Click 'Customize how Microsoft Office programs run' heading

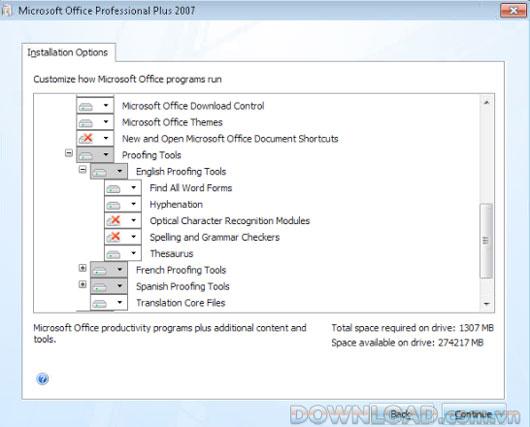pyautogui.click(x=127, y=79)
